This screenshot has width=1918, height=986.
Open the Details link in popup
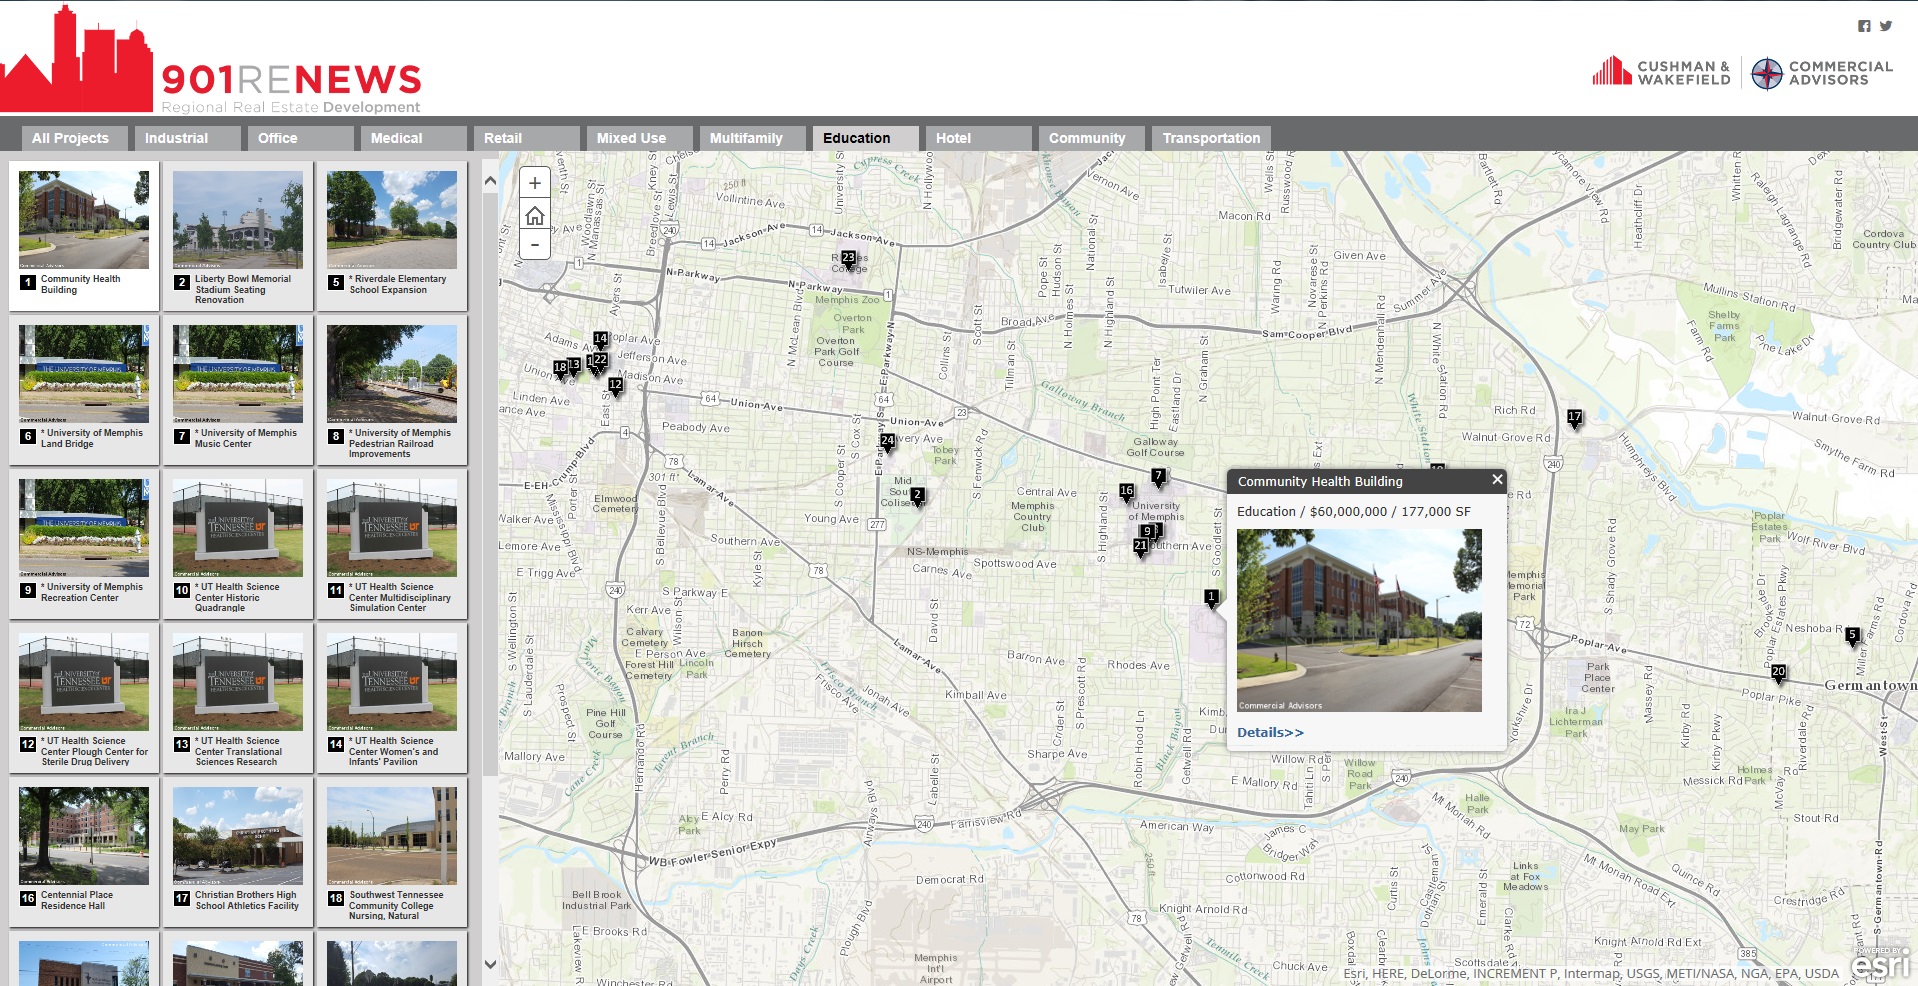(1270, 732)
